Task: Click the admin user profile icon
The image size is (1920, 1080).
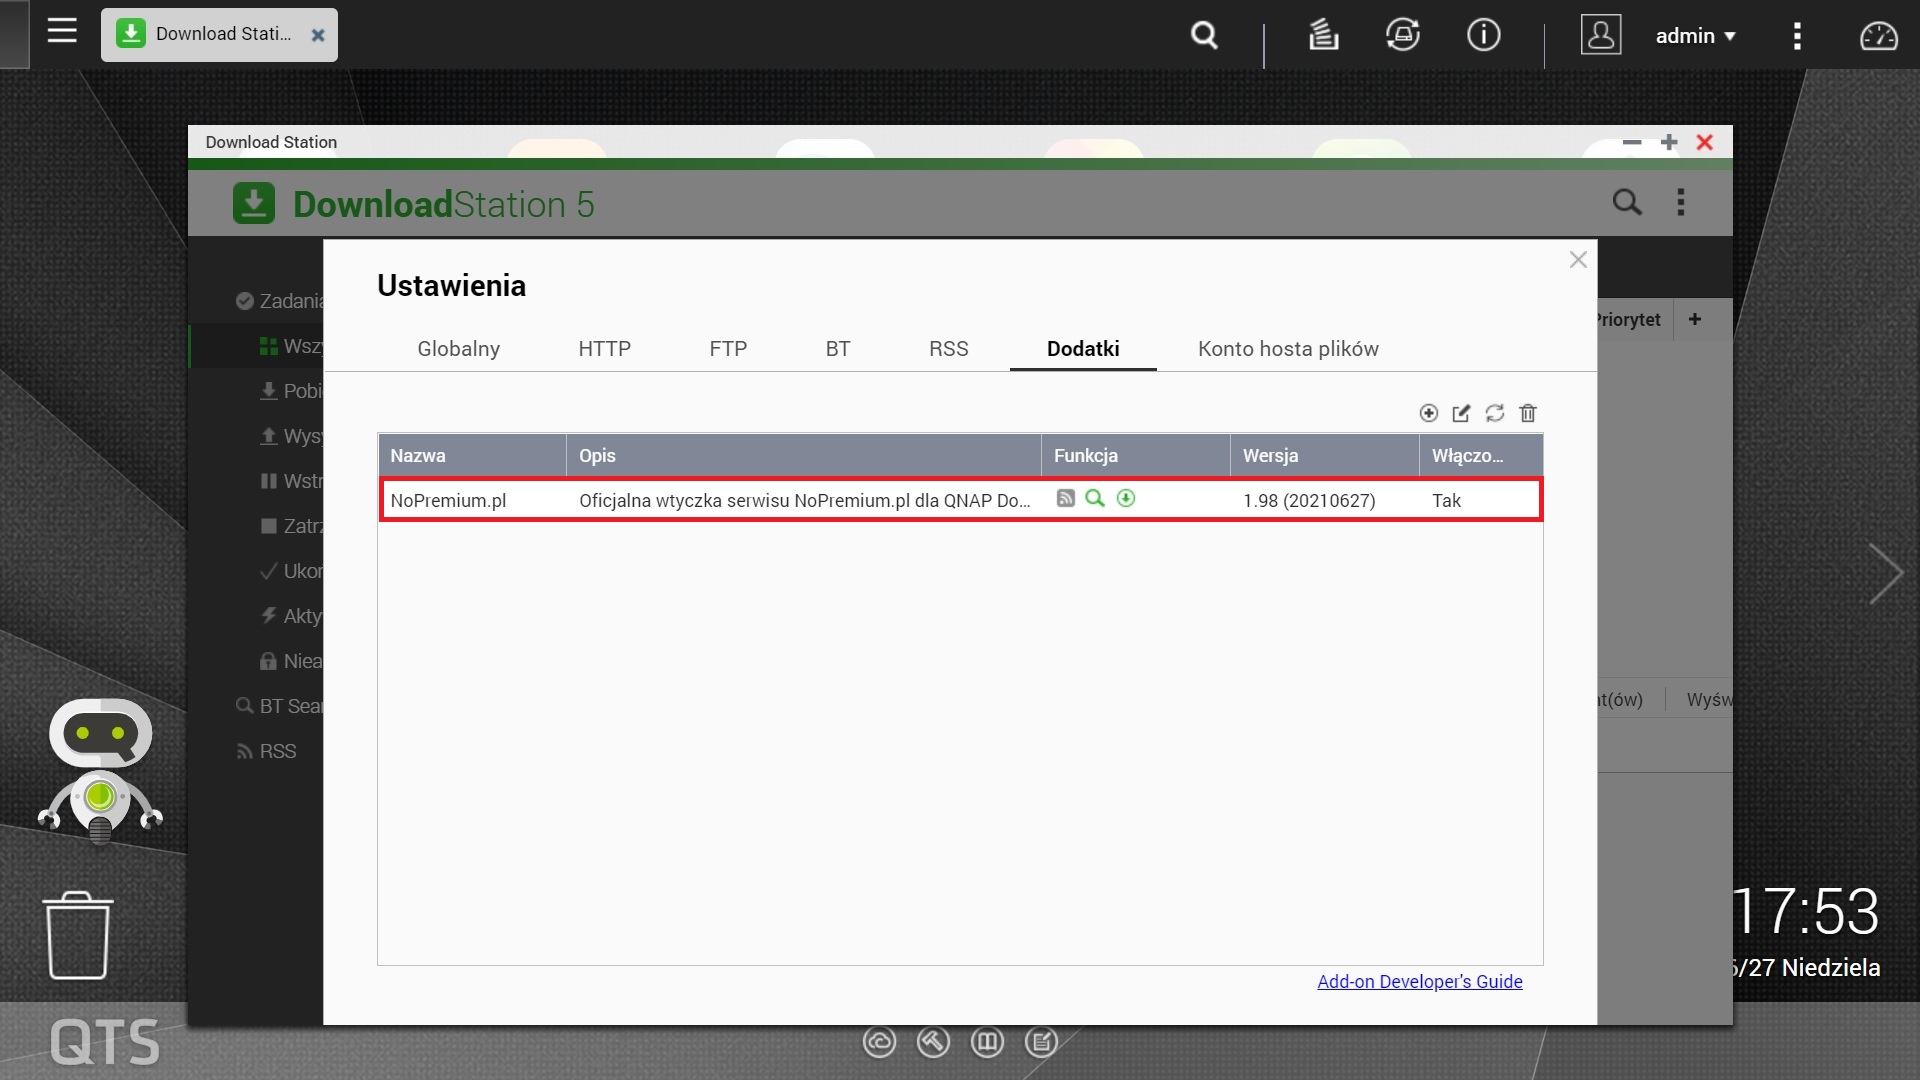Action: tap(1600, 35)
